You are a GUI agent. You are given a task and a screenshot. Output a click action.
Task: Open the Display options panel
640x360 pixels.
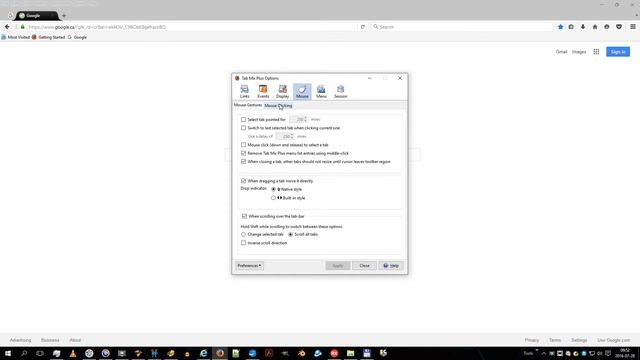pyautogui.click(x=282, y=91)
